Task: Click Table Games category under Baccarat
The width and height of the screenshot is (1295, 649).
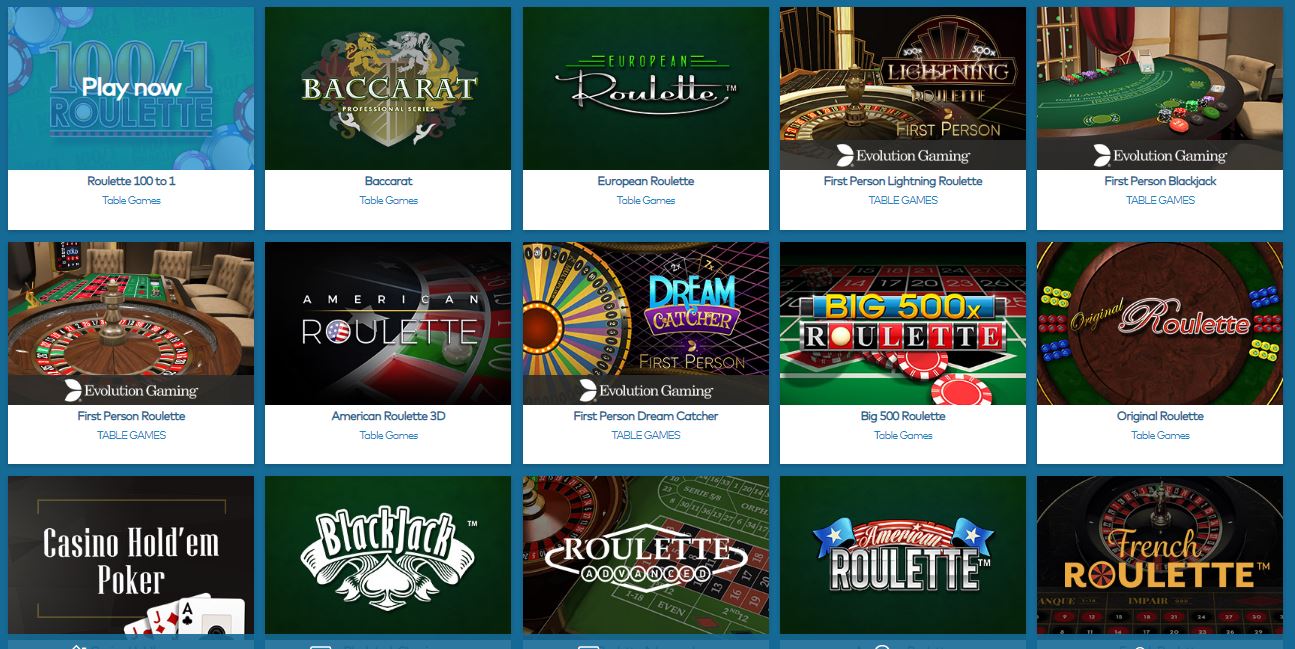Action: pos(388,200)
